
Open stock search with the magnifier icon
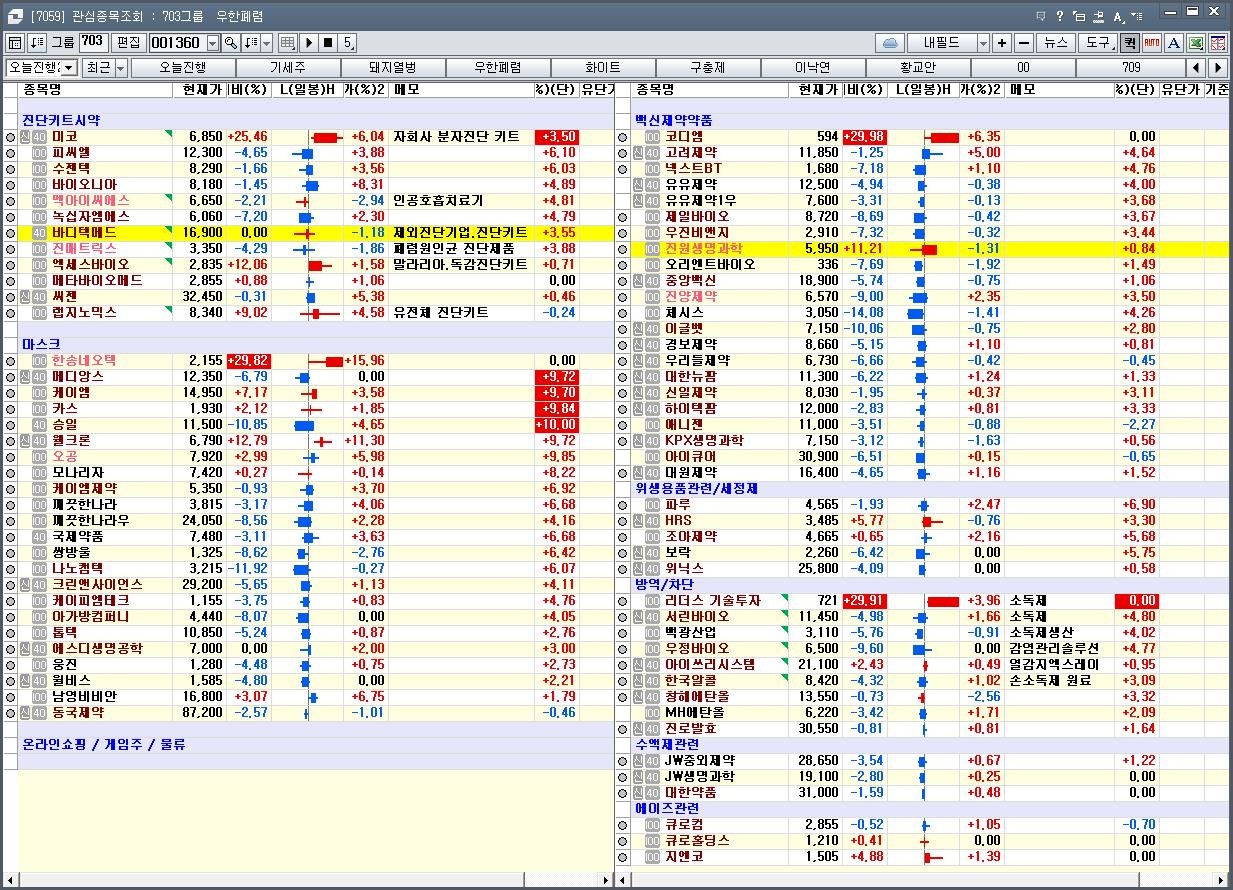coord(231,43)
